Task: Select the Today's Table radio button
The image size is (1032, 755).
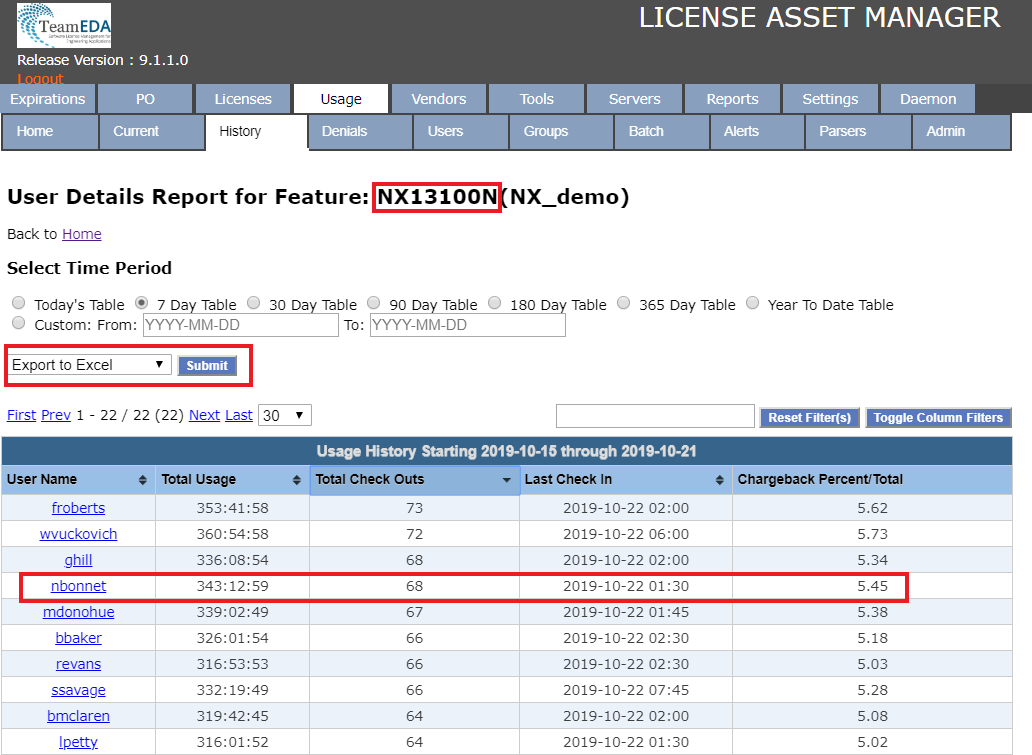Action: 19,303
